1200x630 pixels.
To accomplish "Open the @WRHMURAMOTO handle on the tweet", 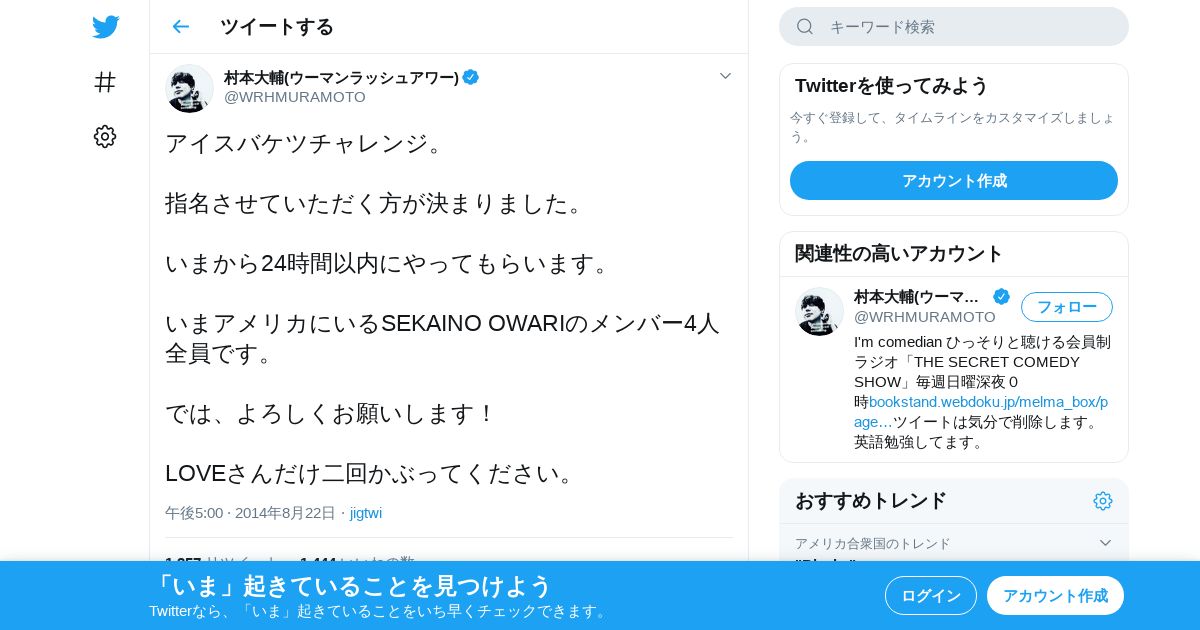I will pyautogui.click(x=295, y=97).
